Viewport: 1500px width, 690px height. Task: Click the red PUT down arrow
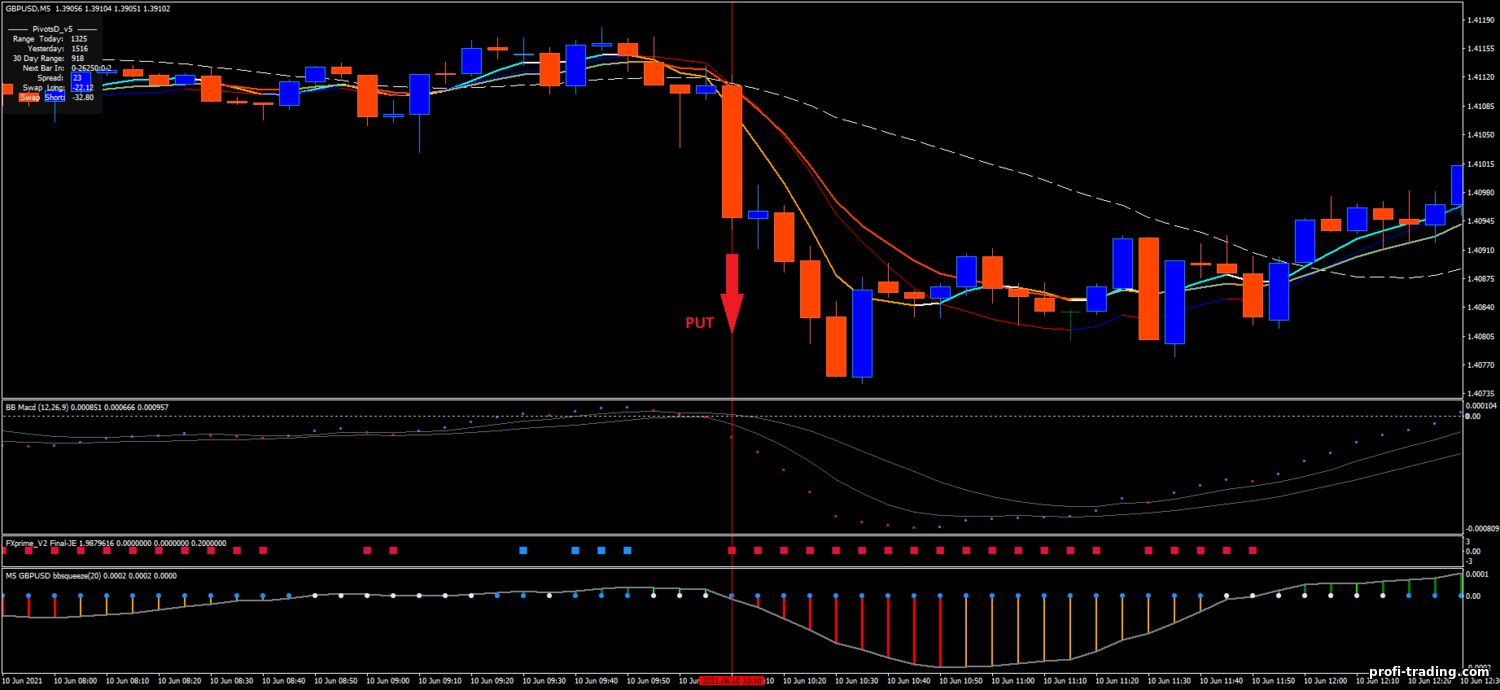coord(732,292)
